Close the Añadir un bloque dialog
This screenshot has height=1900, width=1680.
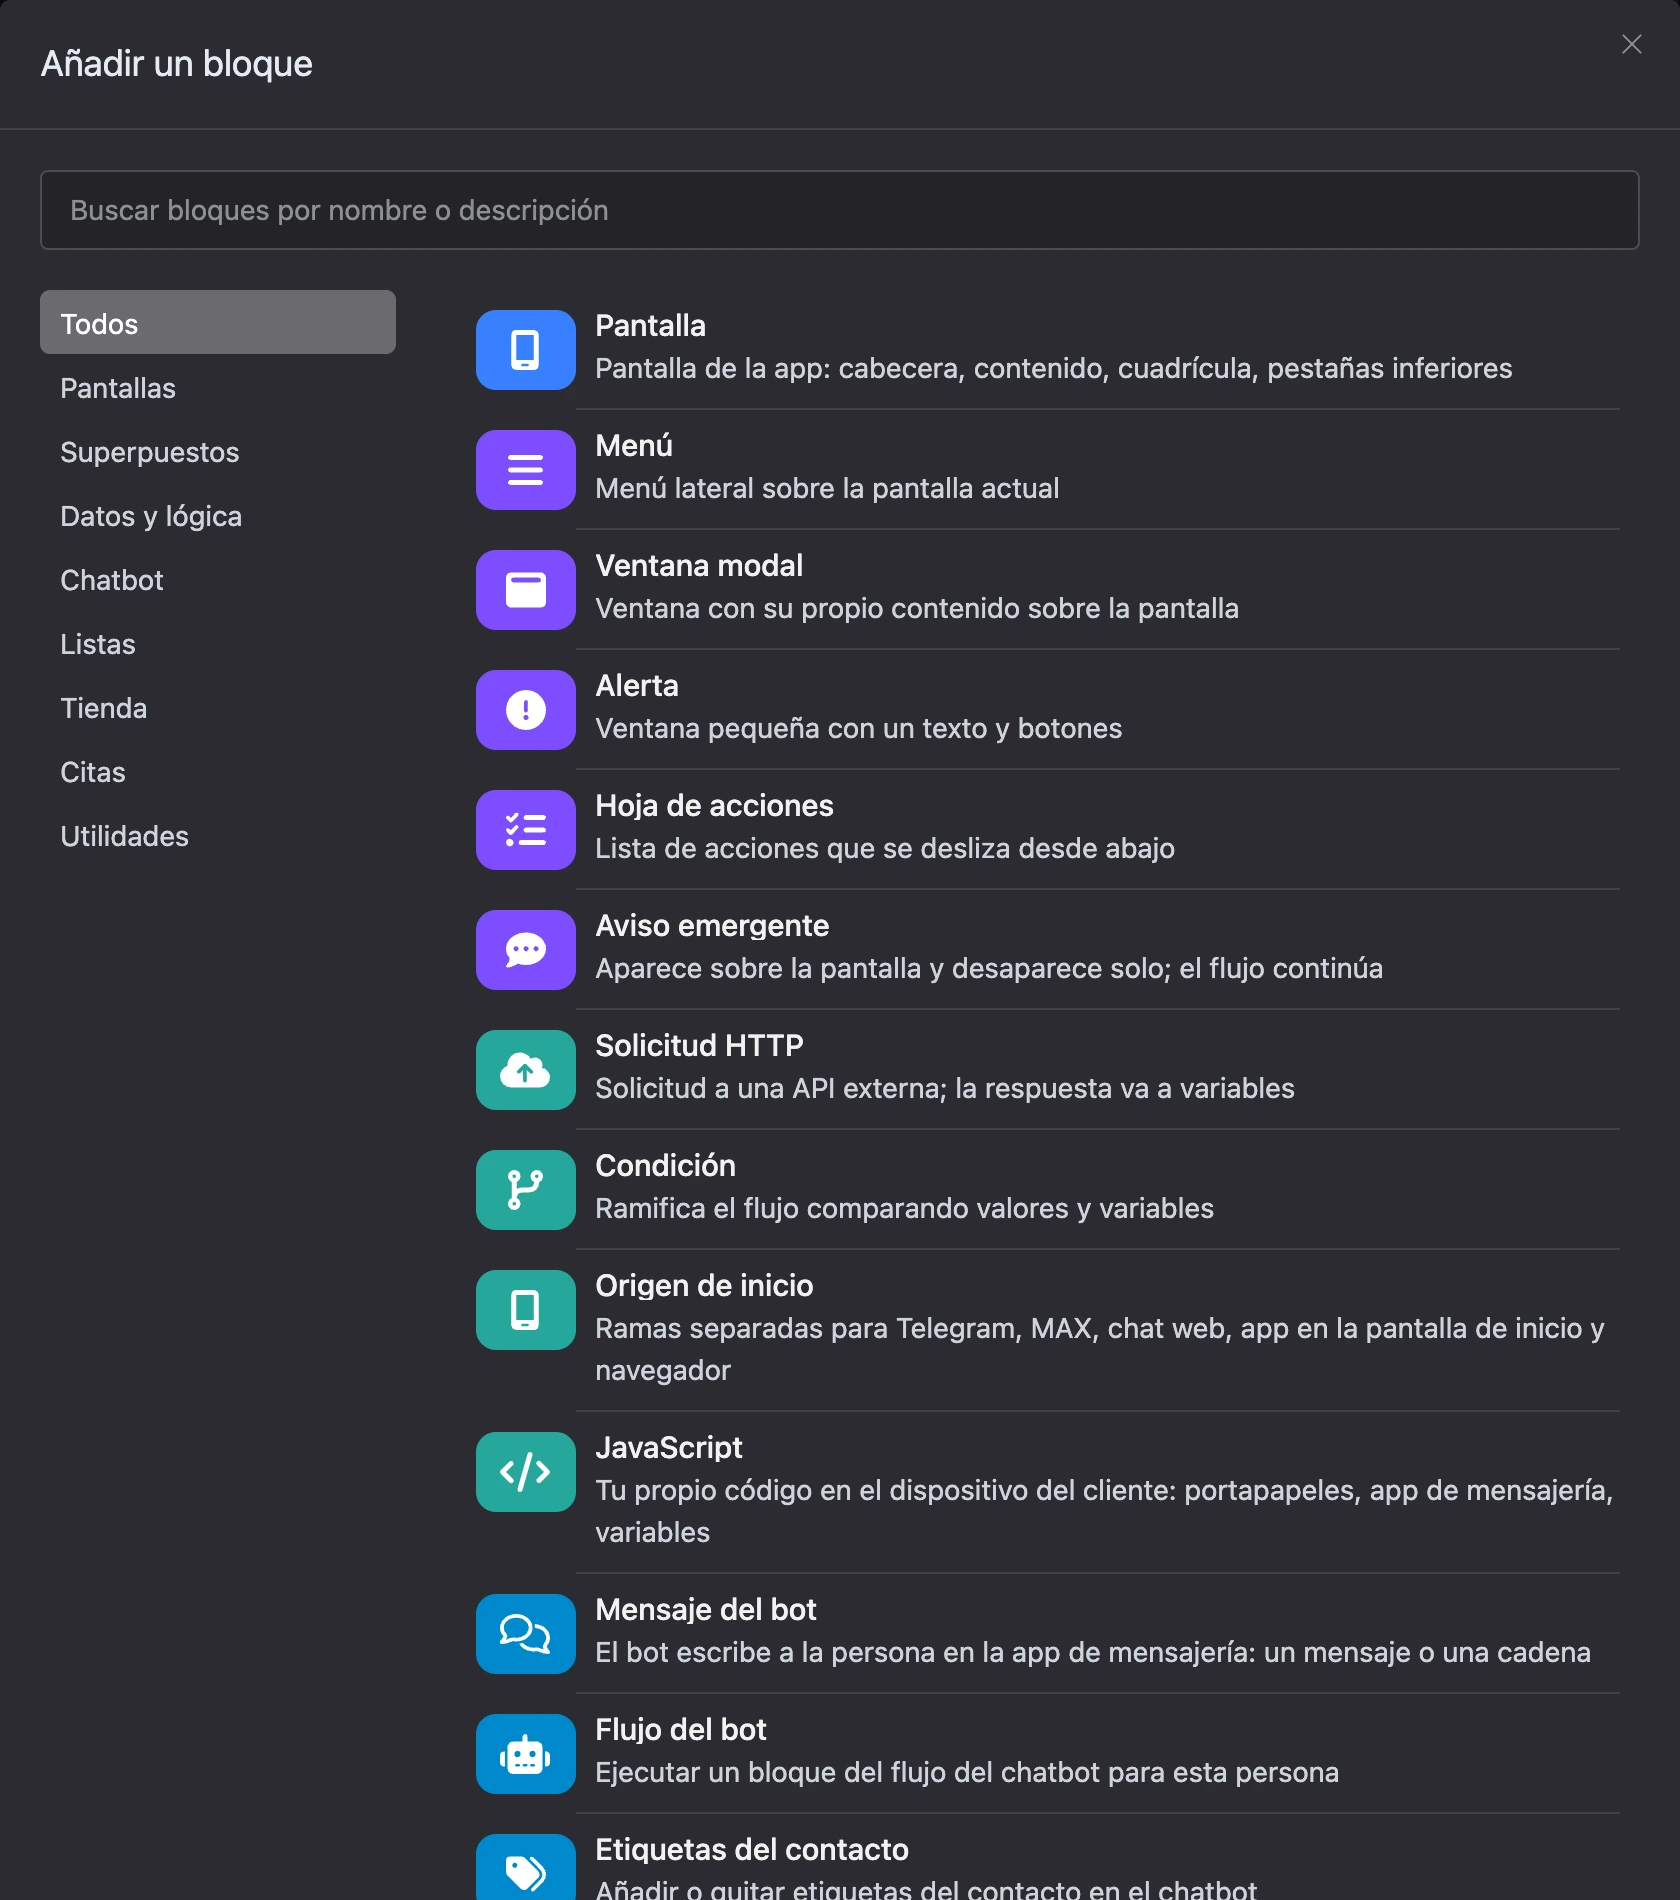click(1631, 44)
